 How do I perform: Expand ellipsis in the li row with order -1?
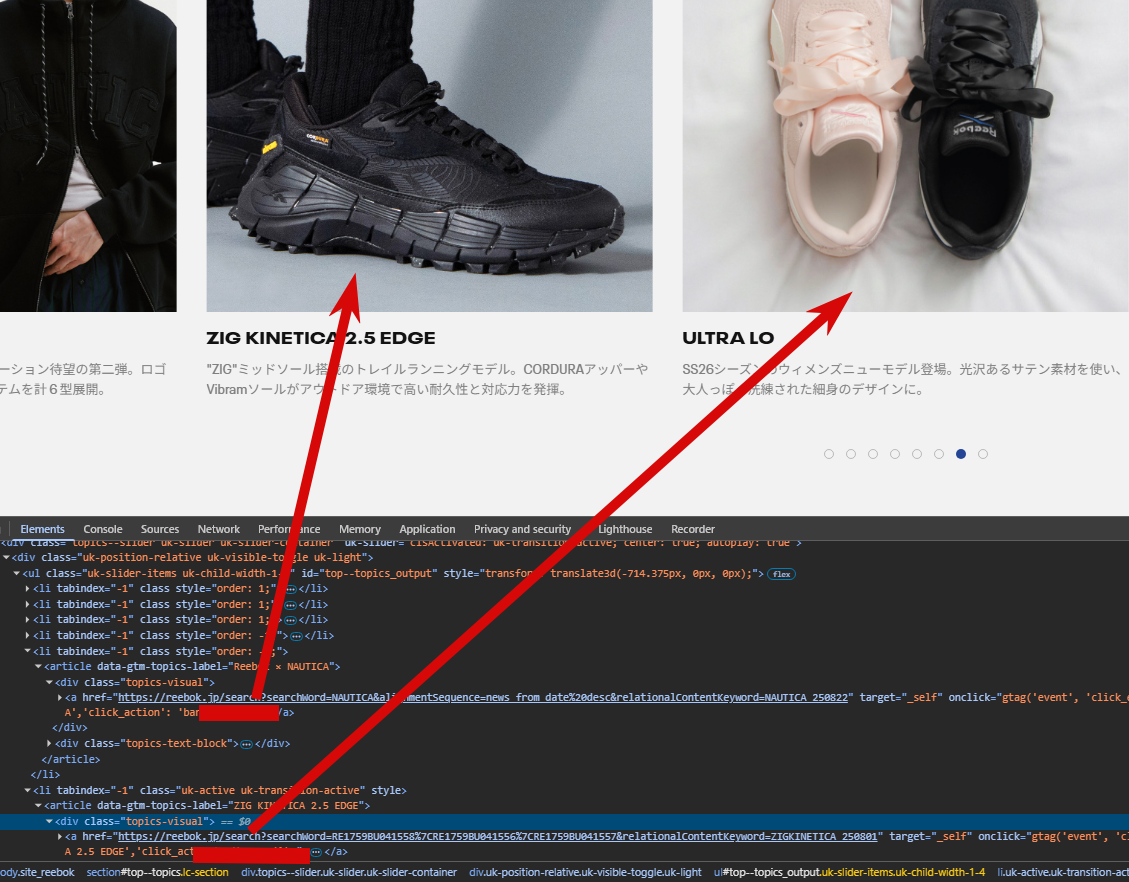pyautogui.click(x=296, y=636)
